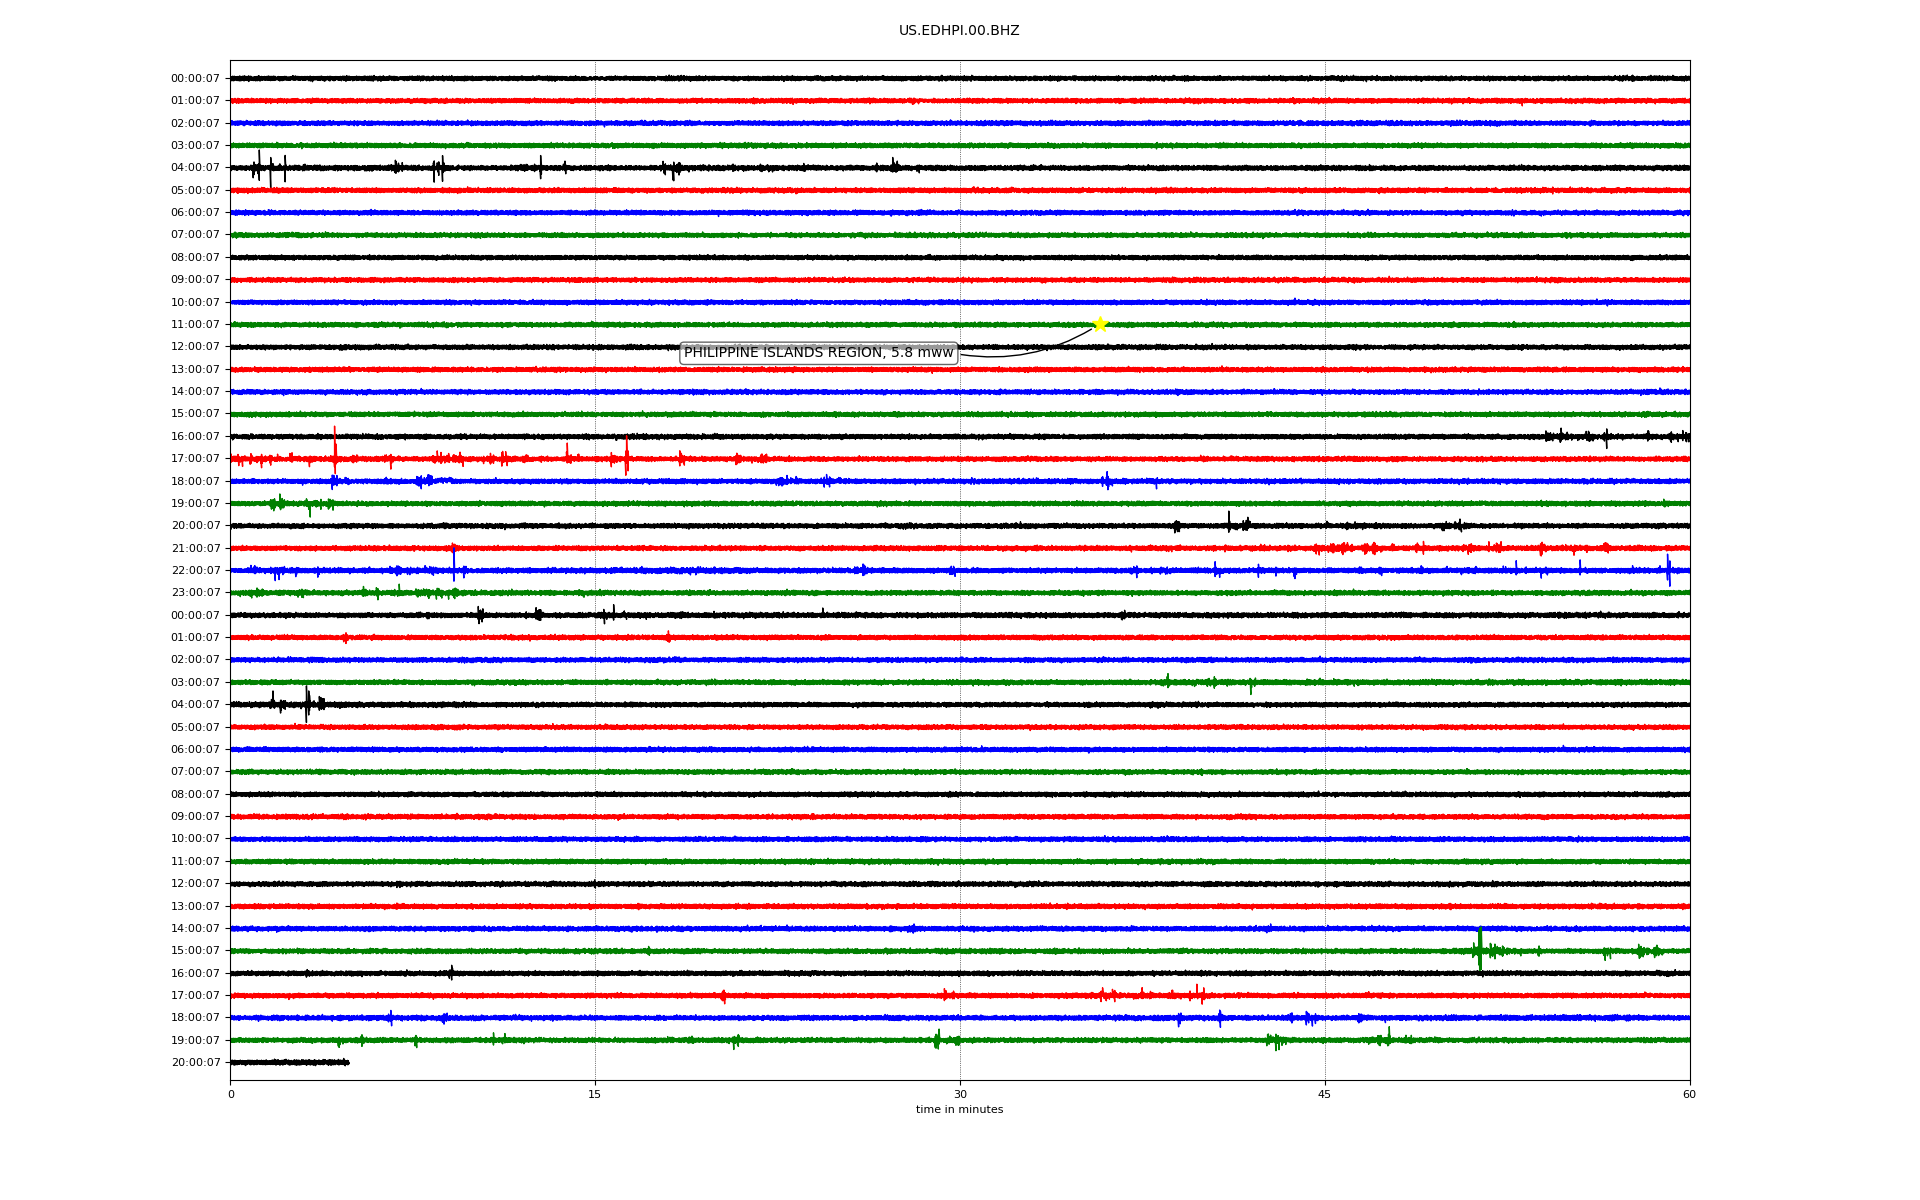Click the tall red spike on 17:00:07 trace
Screen dimensions: 1920x1200
(x=334, y=448)
